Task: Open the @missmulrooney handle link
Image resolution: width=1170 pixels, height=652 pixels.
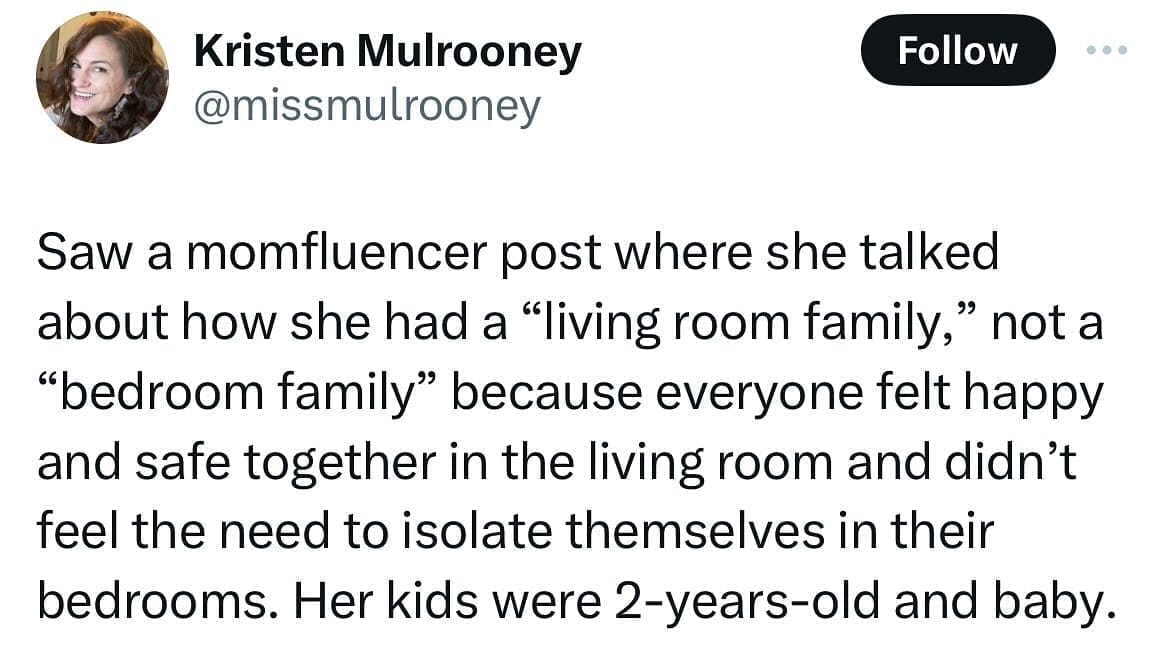Action: pyautogui.click(x=367, y=104)
